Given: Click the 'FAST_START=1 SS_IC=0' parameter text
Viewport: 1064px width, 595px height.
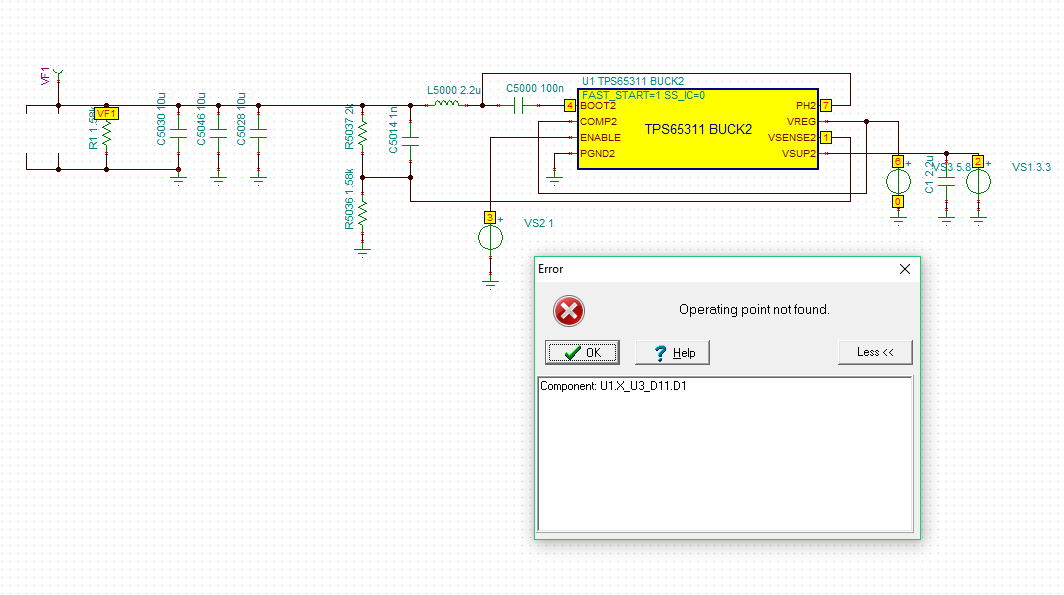Looking at the screenshot, I should tap(643, 95).
